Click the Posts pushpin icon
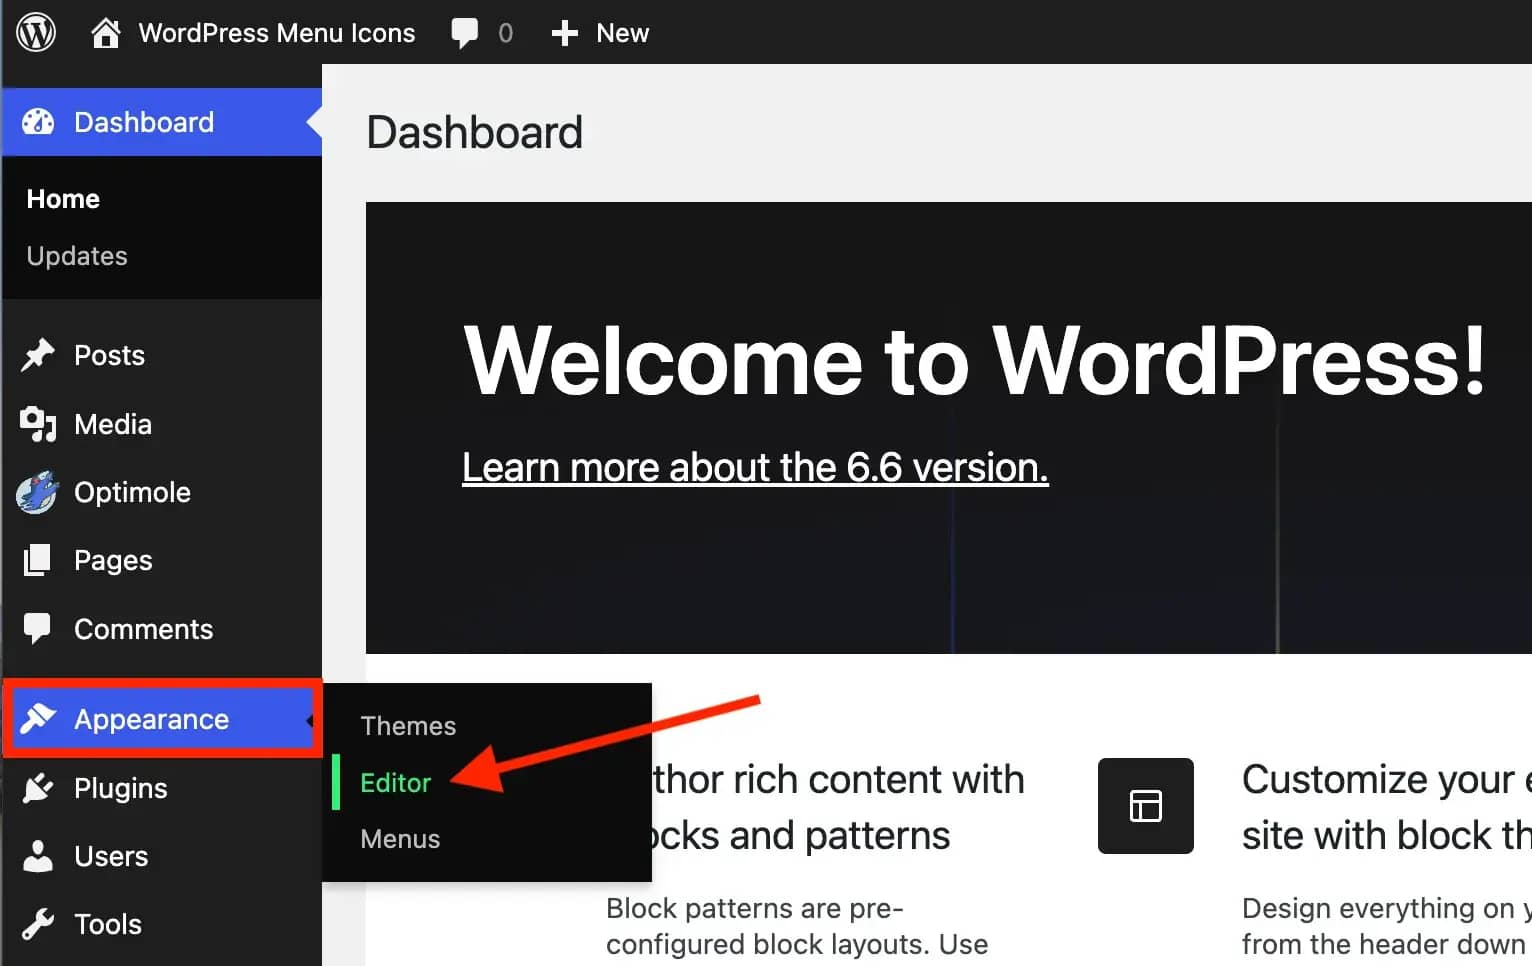 click(x=38, y=355)
